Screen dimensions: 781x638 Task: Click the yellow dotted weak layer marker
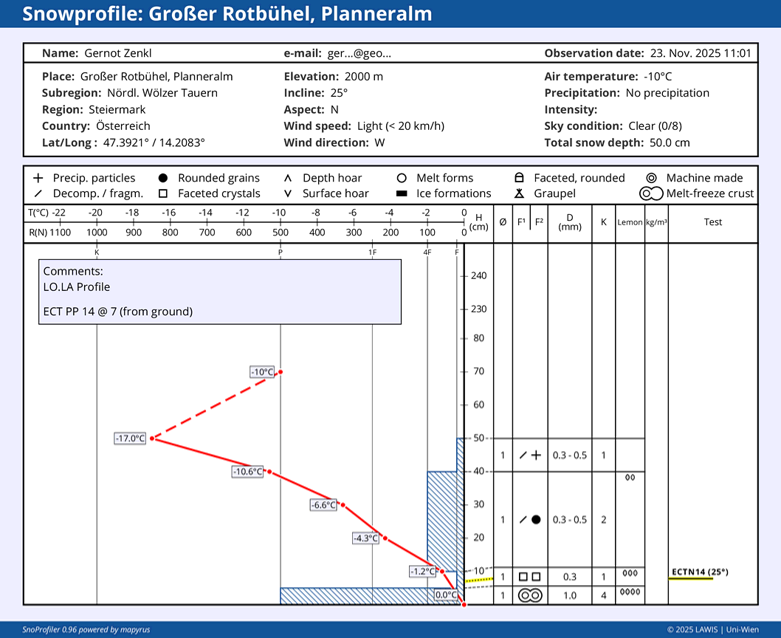coord(480,579)
